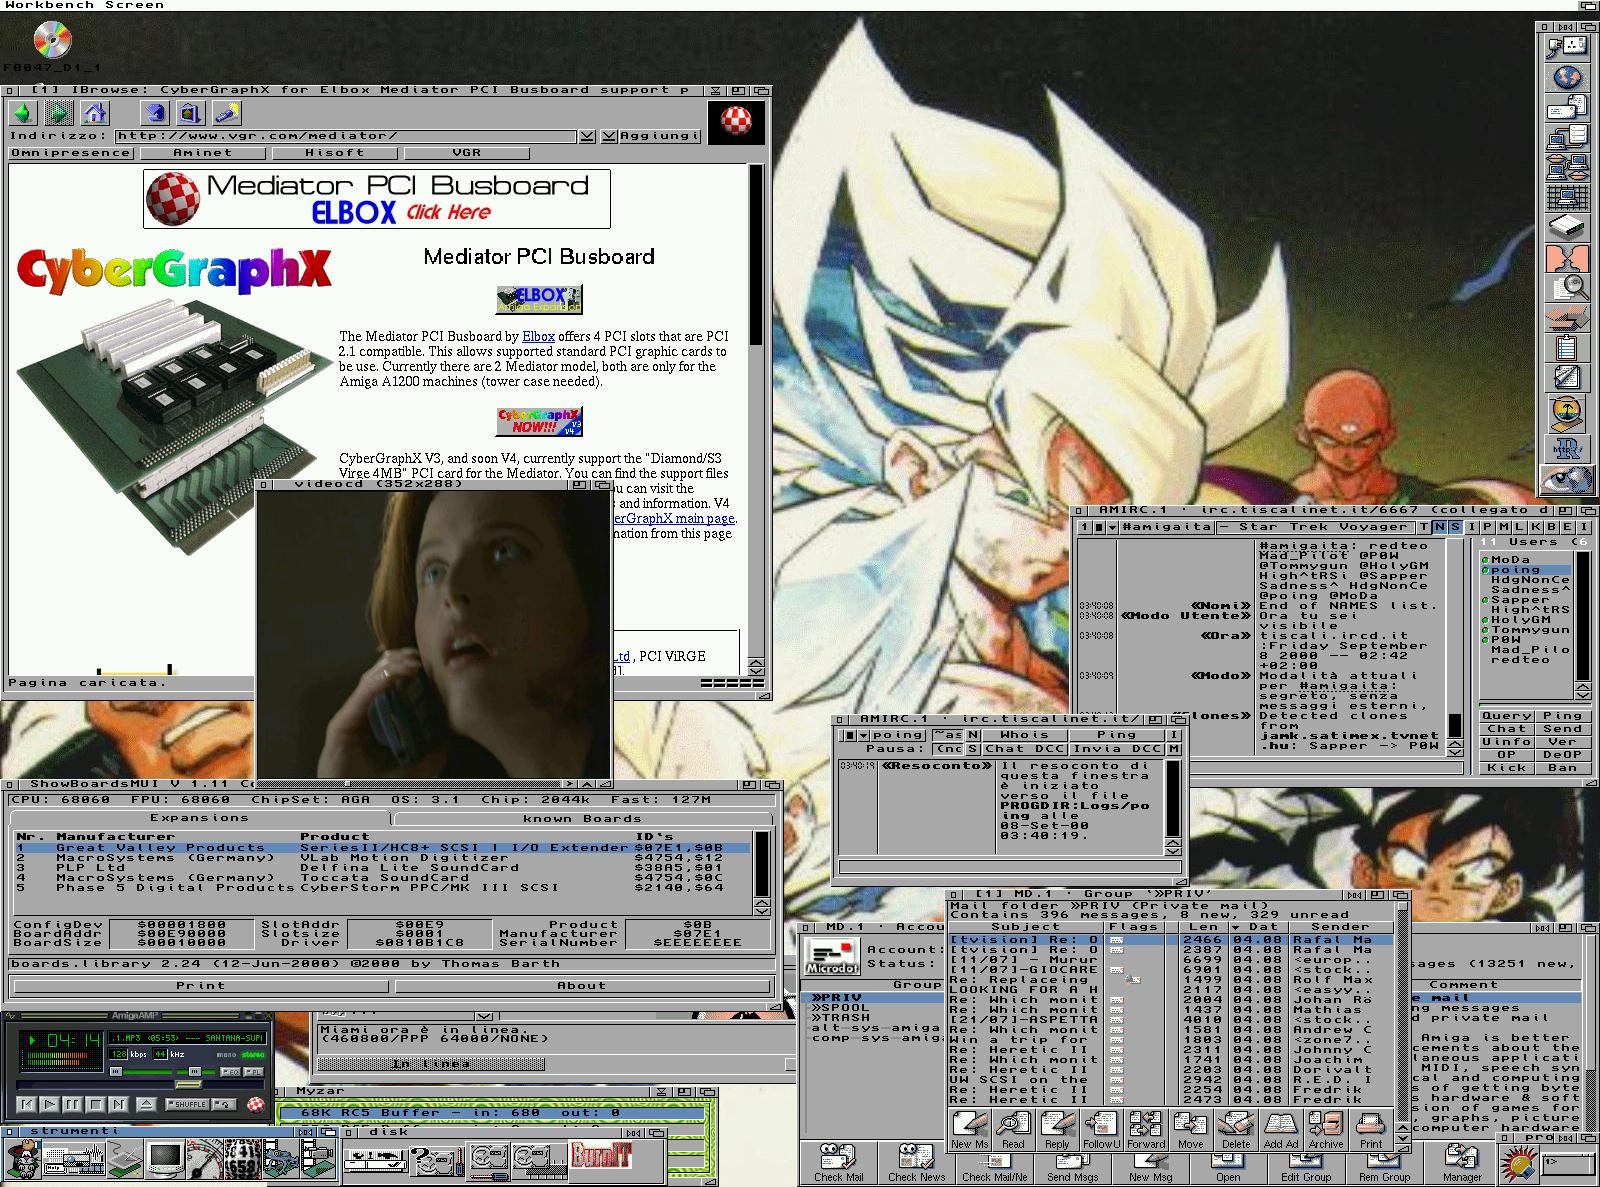Click the Elbox hyperlink in page text

(538, 337)
